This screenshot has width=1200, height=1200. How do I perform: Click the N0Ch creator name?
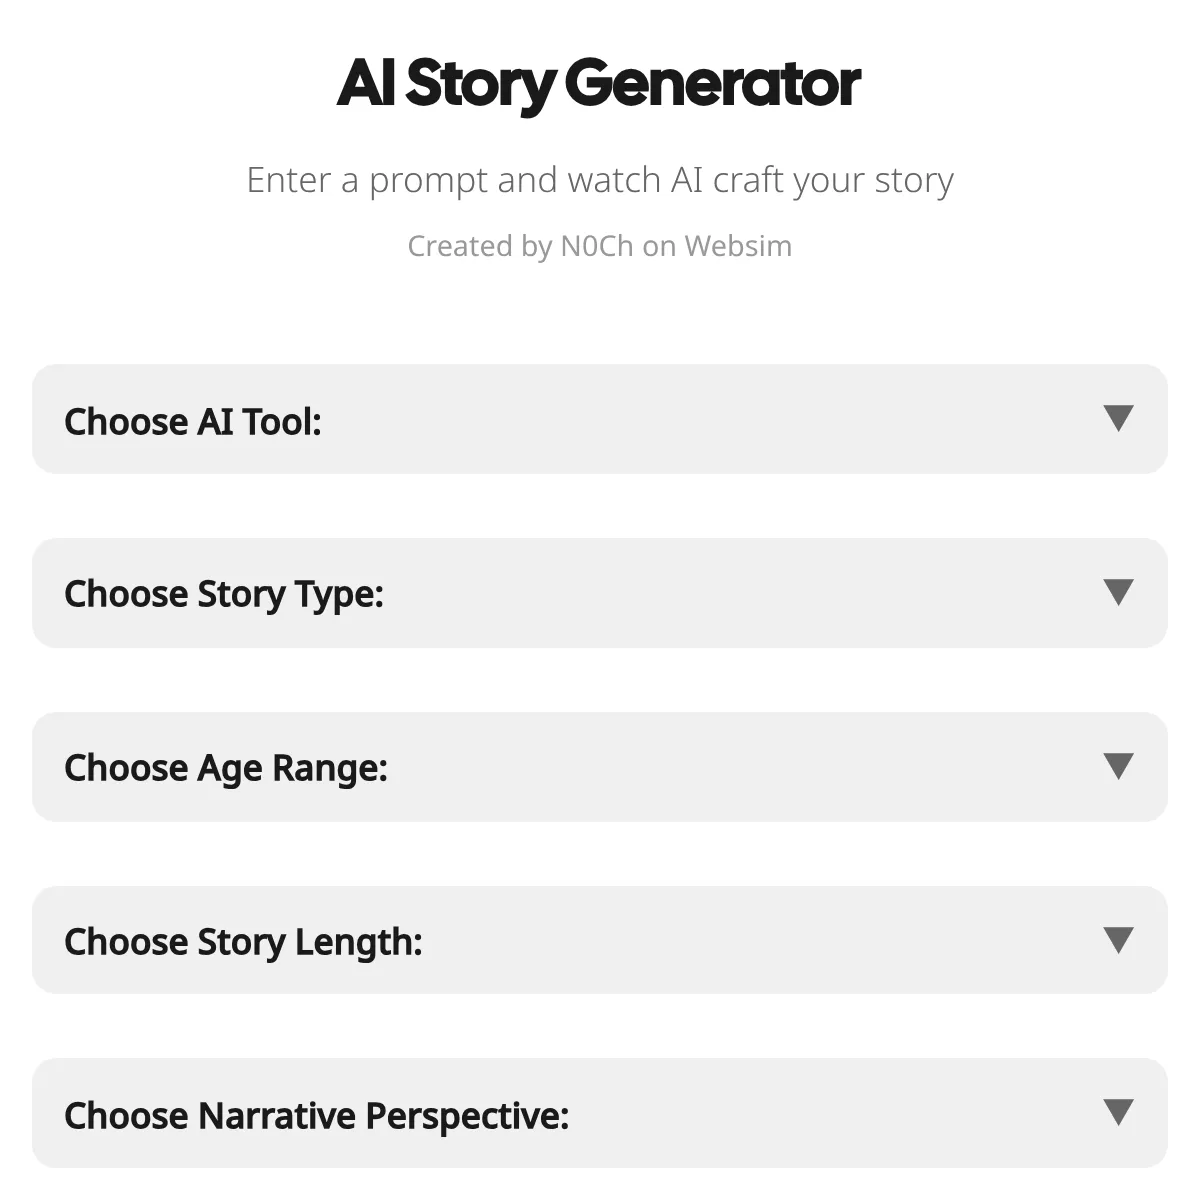coord(597,246)
